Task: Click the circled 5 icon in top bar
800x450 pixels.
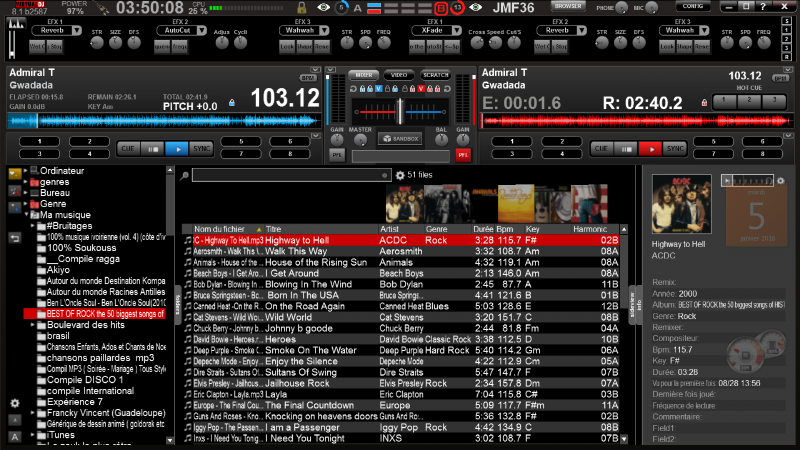Action: click(x=341, y=8)
